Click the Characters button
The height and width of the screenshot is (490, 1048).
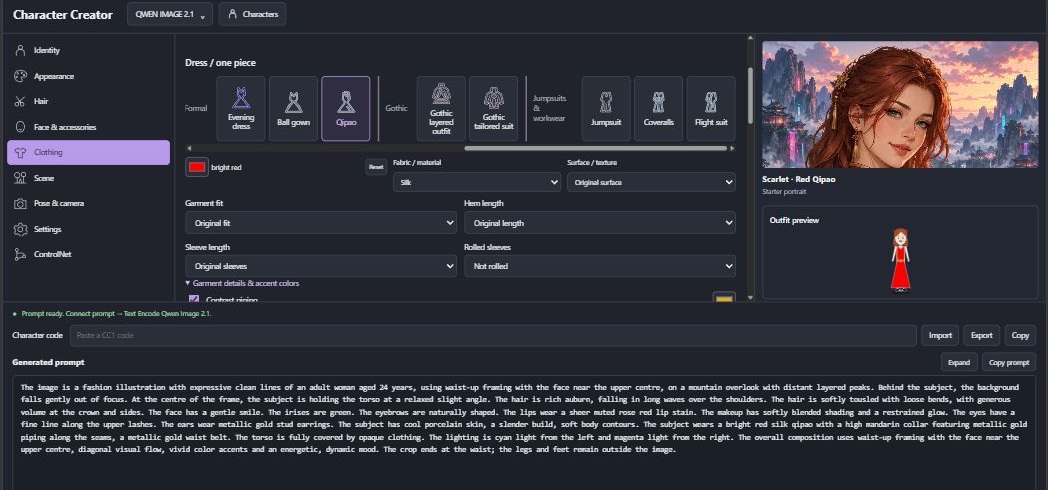[253, 14]
